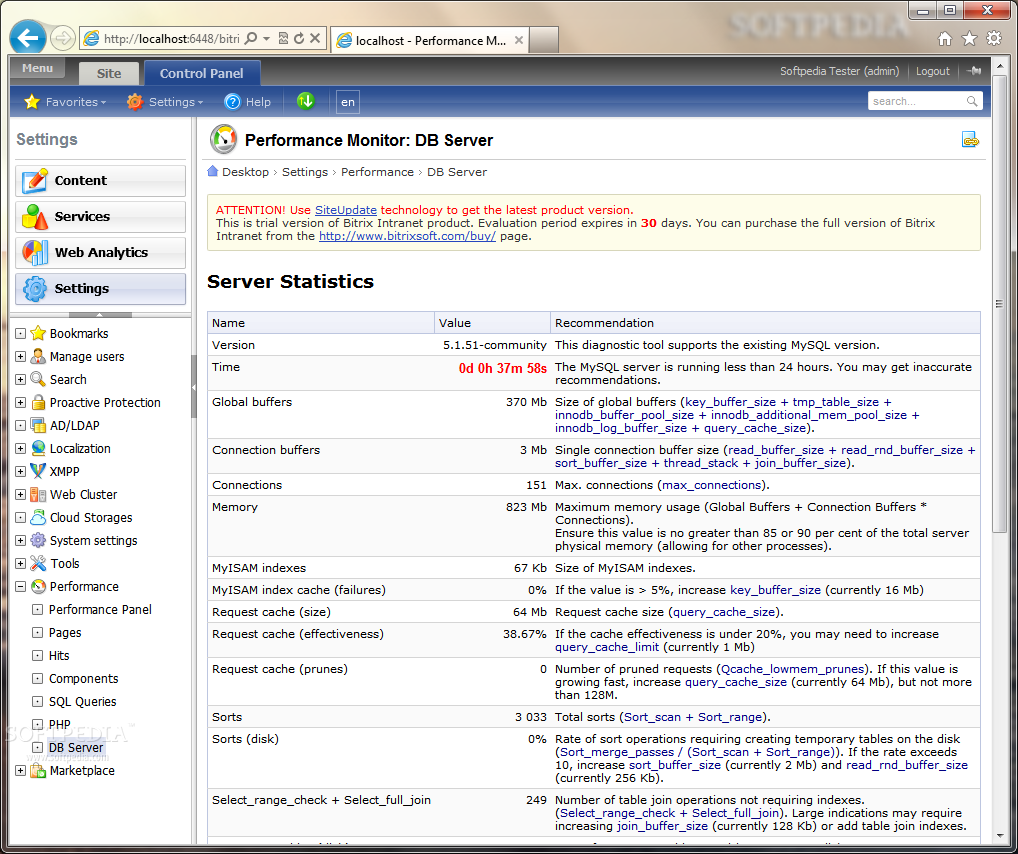
Task: Click the Localization globe icon
Action: coord(38,448)
